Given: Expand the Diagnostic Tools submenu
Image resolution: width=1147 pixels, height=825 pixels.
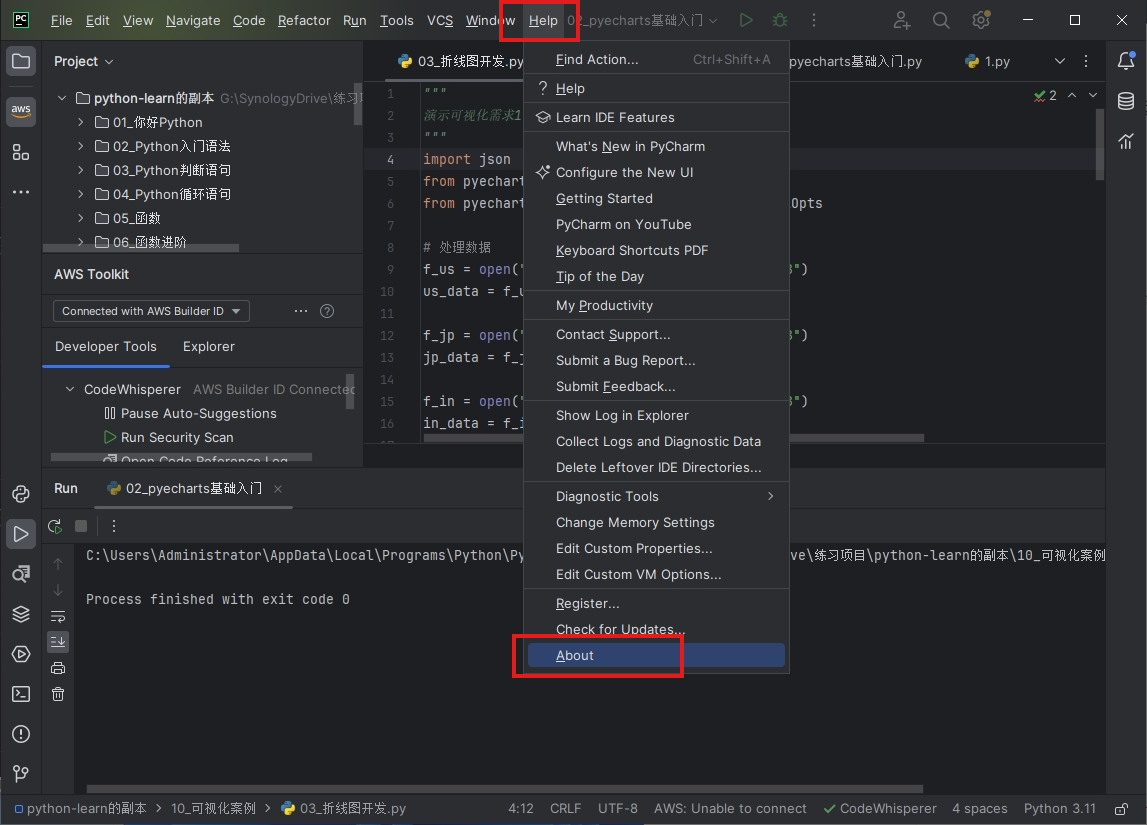Looking at the screenshot, I should [x=656, y=496].
